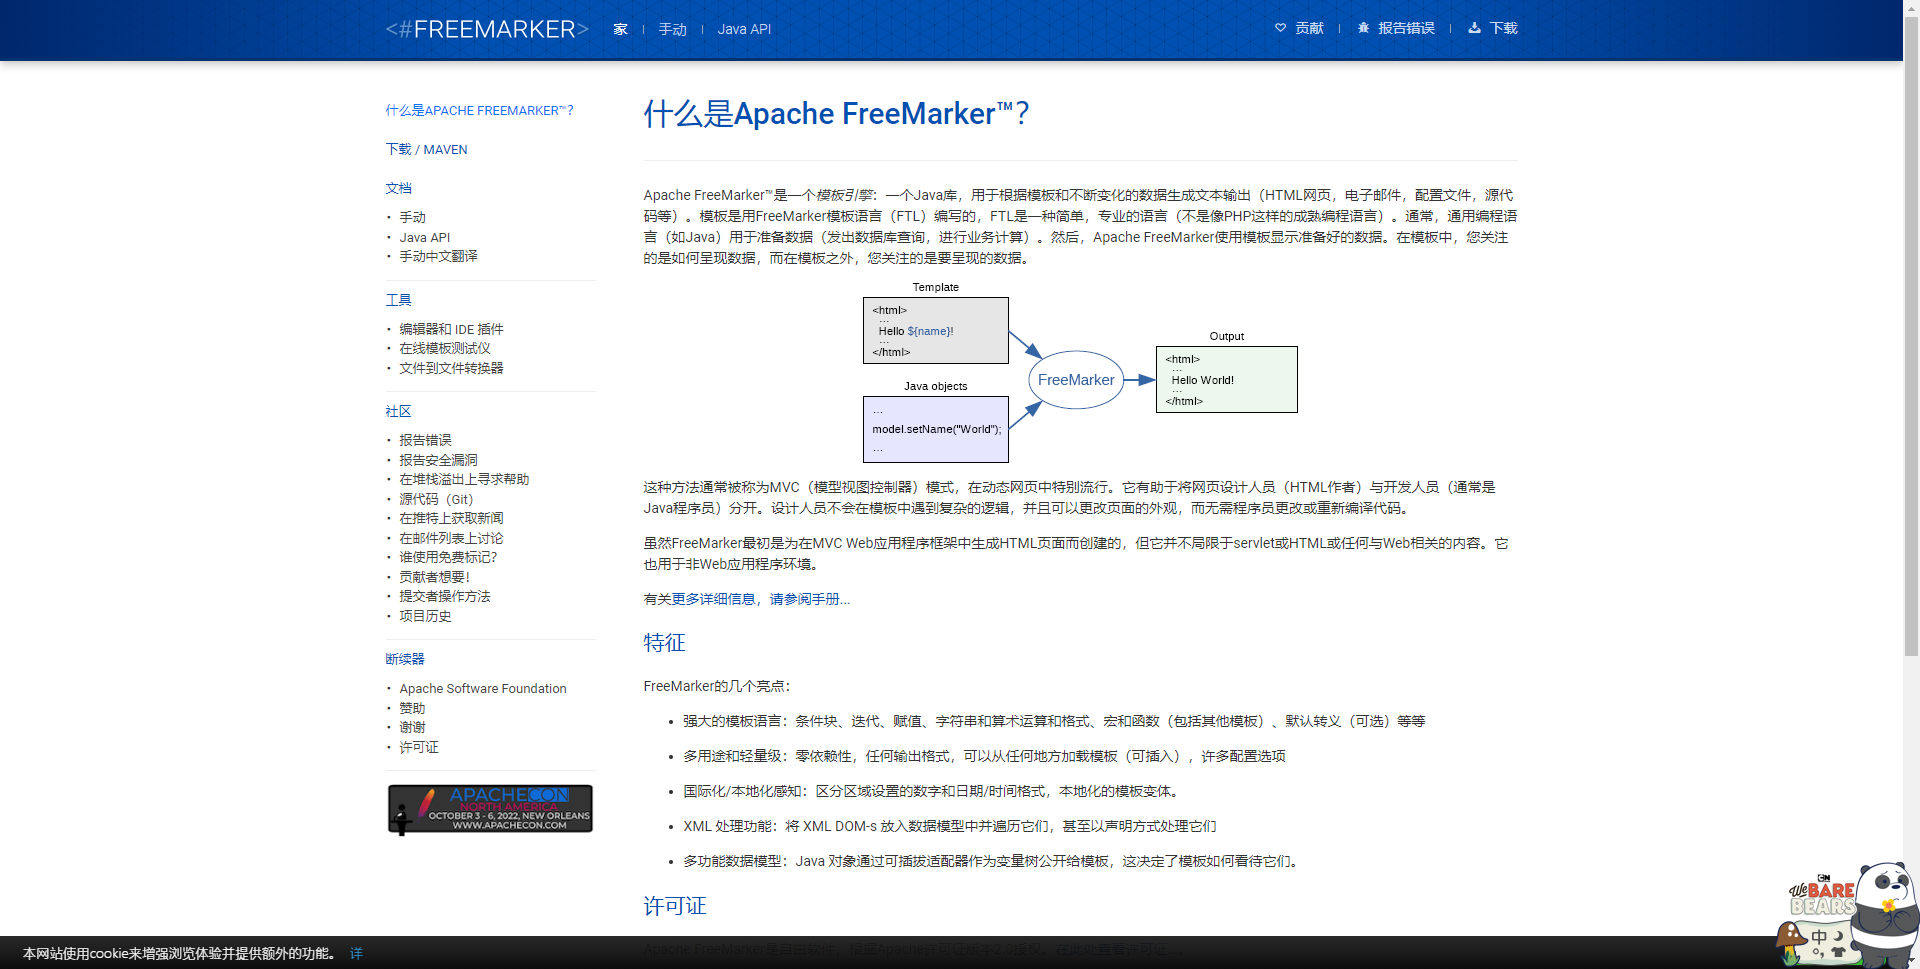Open 报告错误 under 社区 sidebar section
1920x969 pixels.
(x=426, y=440)
